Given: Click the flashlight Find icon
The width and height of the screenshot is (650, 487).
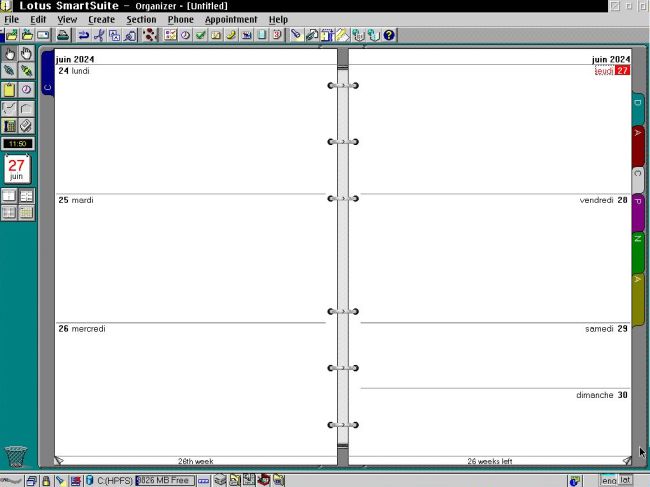Looking at the screenshot, I should point(296,35).
